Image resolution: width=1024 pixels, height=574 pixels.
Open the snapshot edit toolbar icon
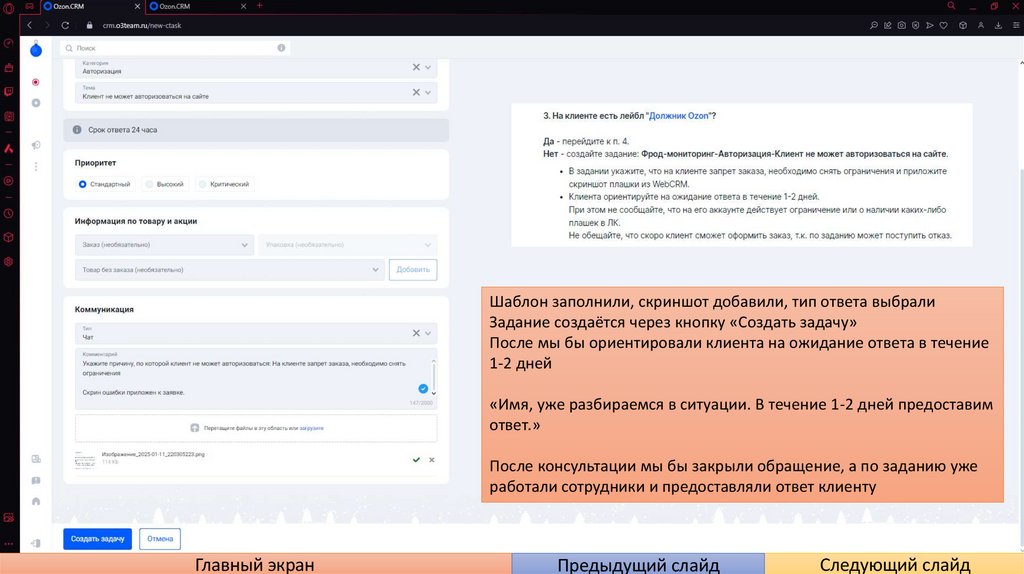tap(888, 25)
